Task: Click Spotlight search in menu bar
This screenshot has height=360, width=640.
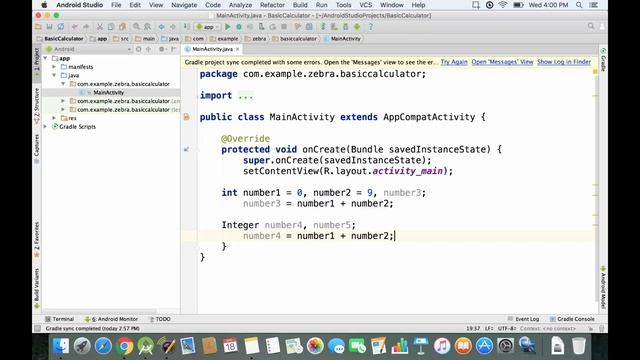Action: 579,5
